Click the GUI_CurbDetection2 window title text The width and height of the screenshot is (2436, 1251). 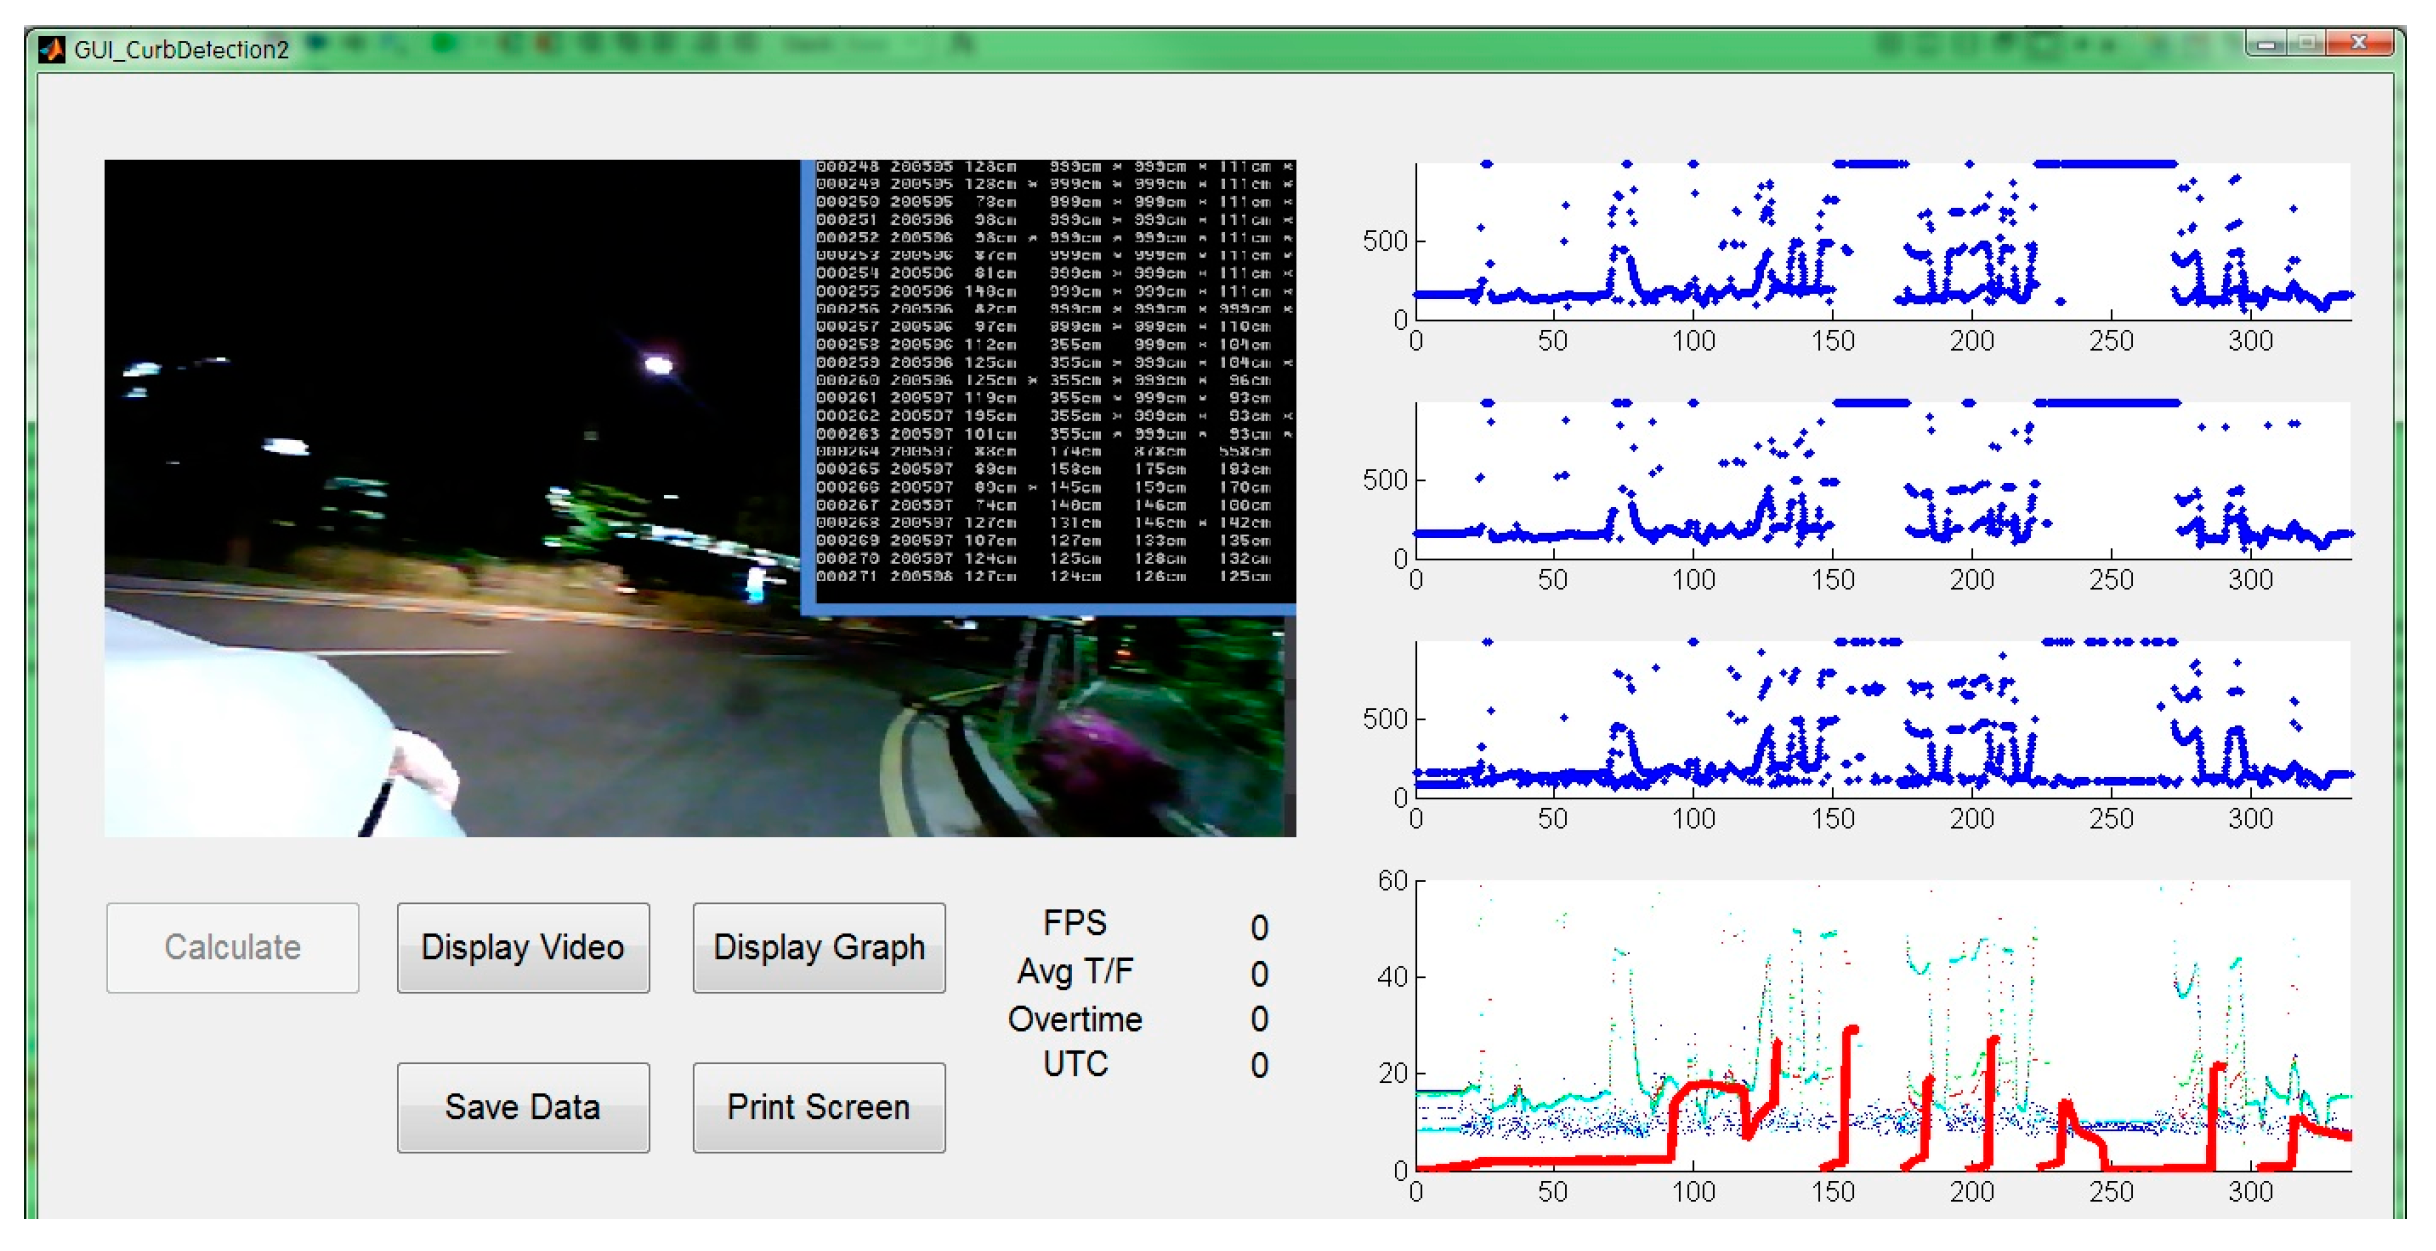click(x=181, y=50)
